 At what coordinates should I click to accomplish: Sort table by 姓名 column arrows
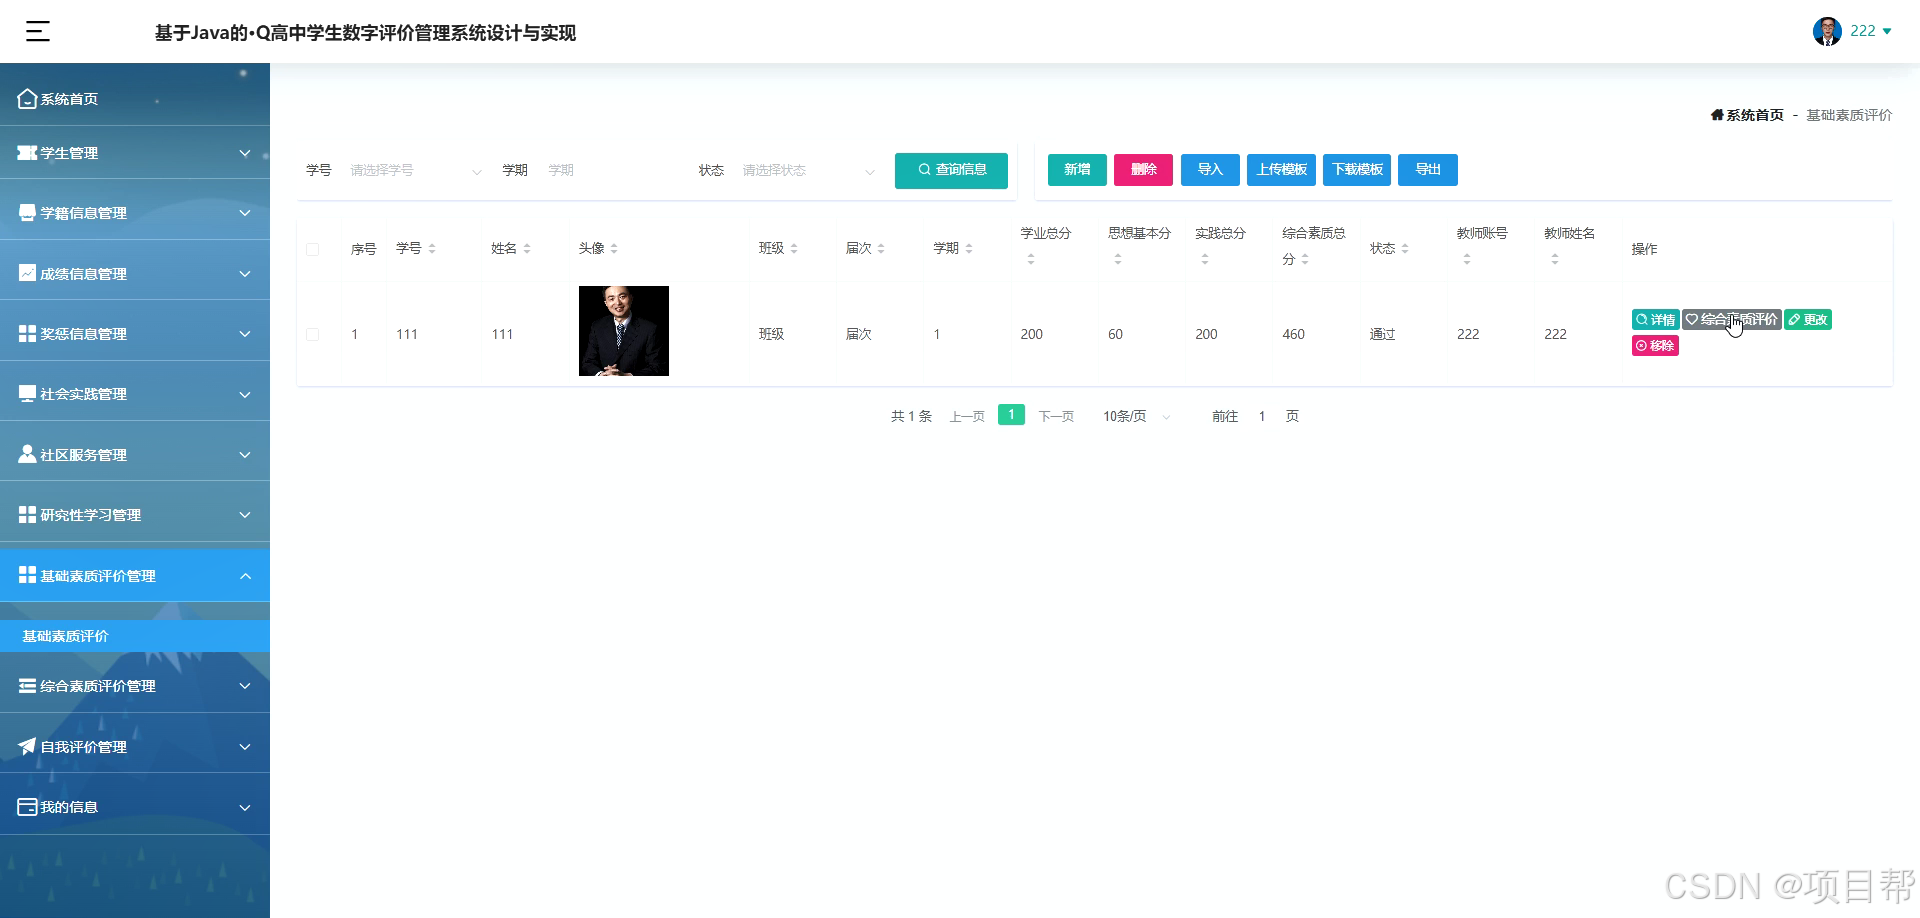527,249
